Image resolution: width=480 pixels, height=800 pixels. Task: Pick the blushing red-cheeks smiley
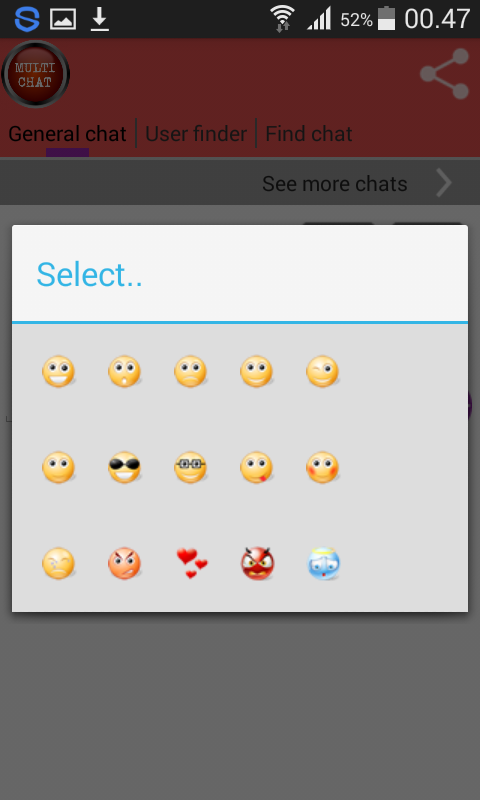pos(322,467)
